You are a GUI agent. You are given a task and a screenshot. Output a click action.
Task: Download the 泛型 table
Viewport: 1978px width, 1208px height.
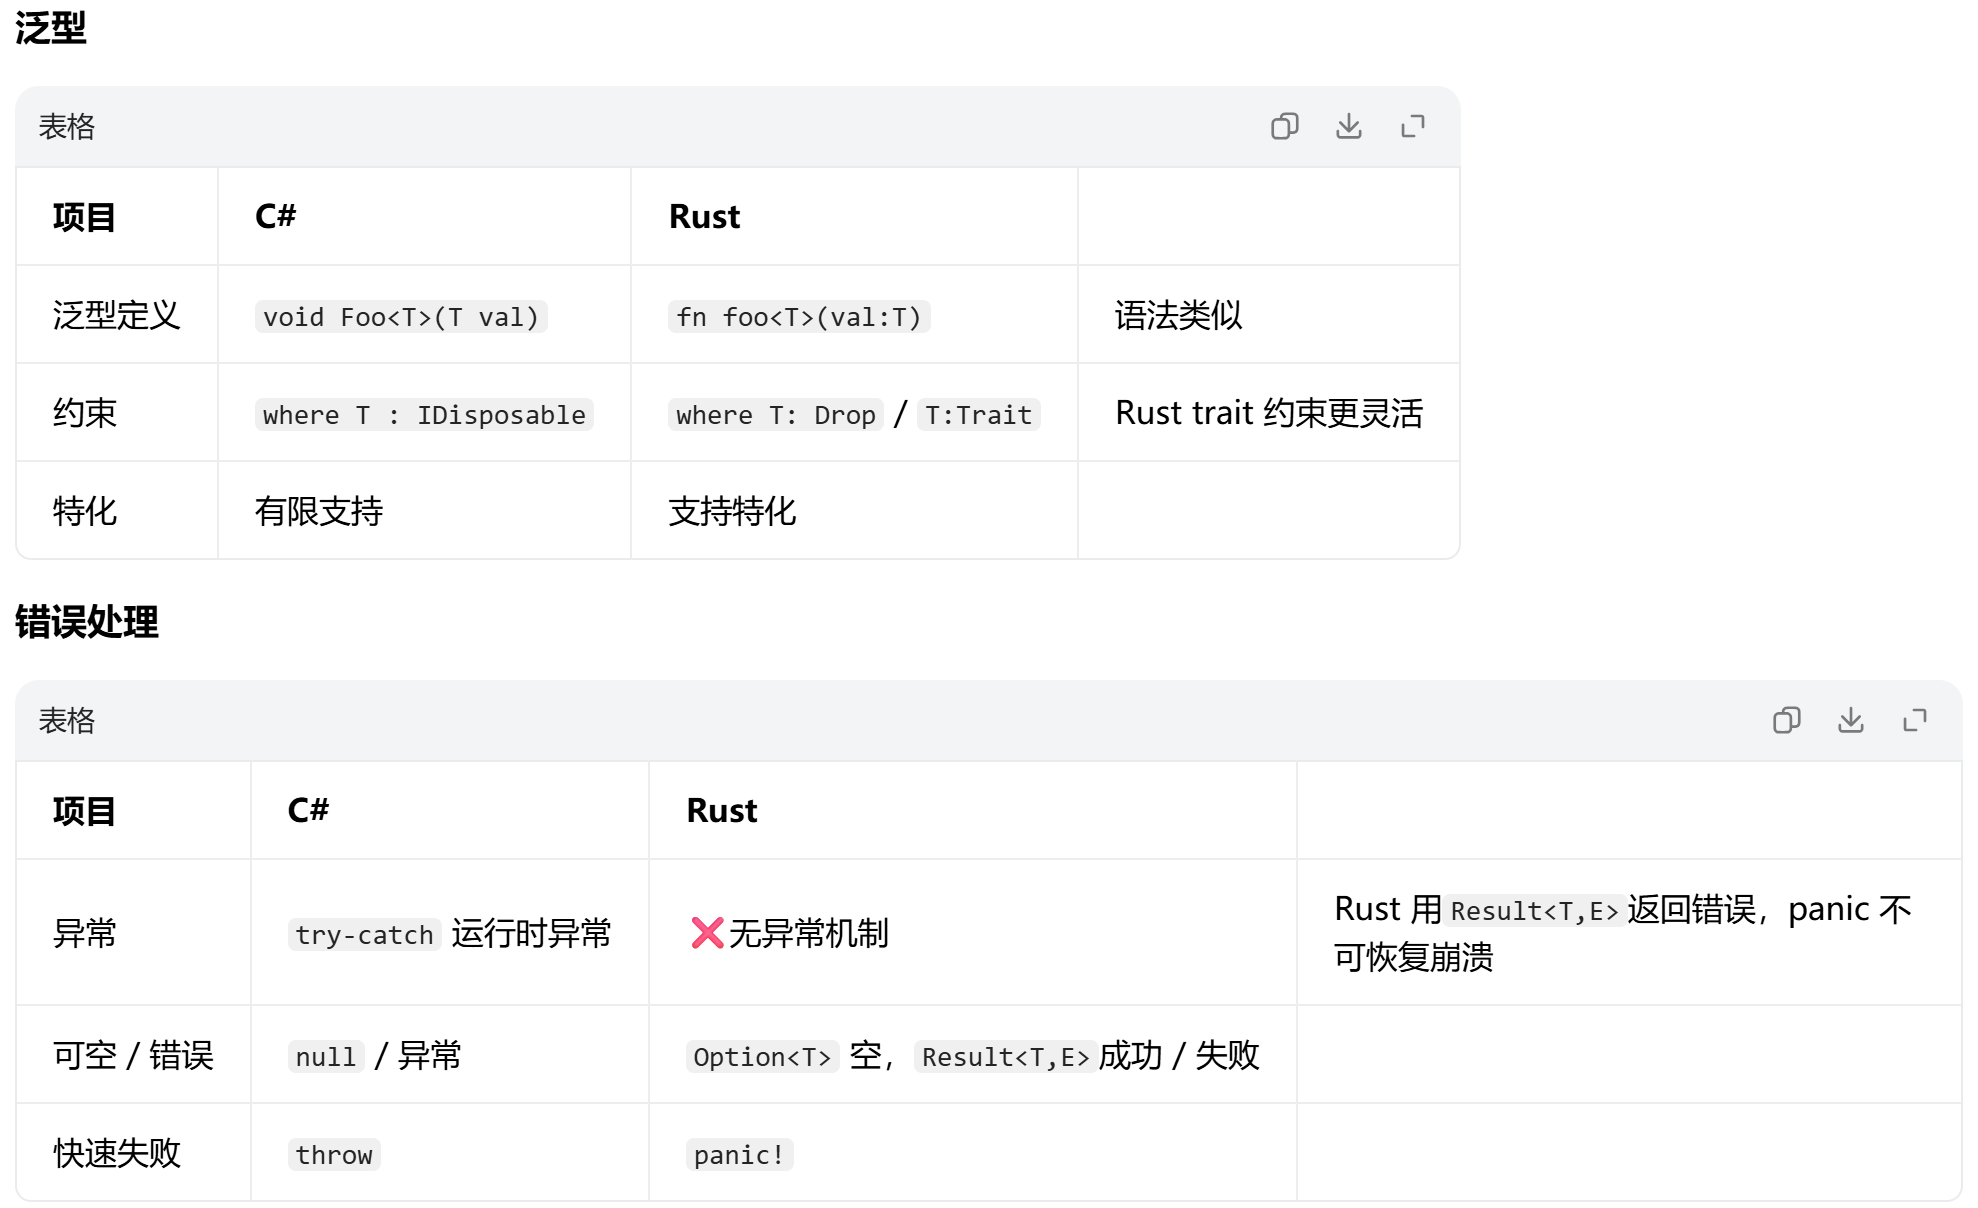pyautogui.click(x=1348, y=126)
